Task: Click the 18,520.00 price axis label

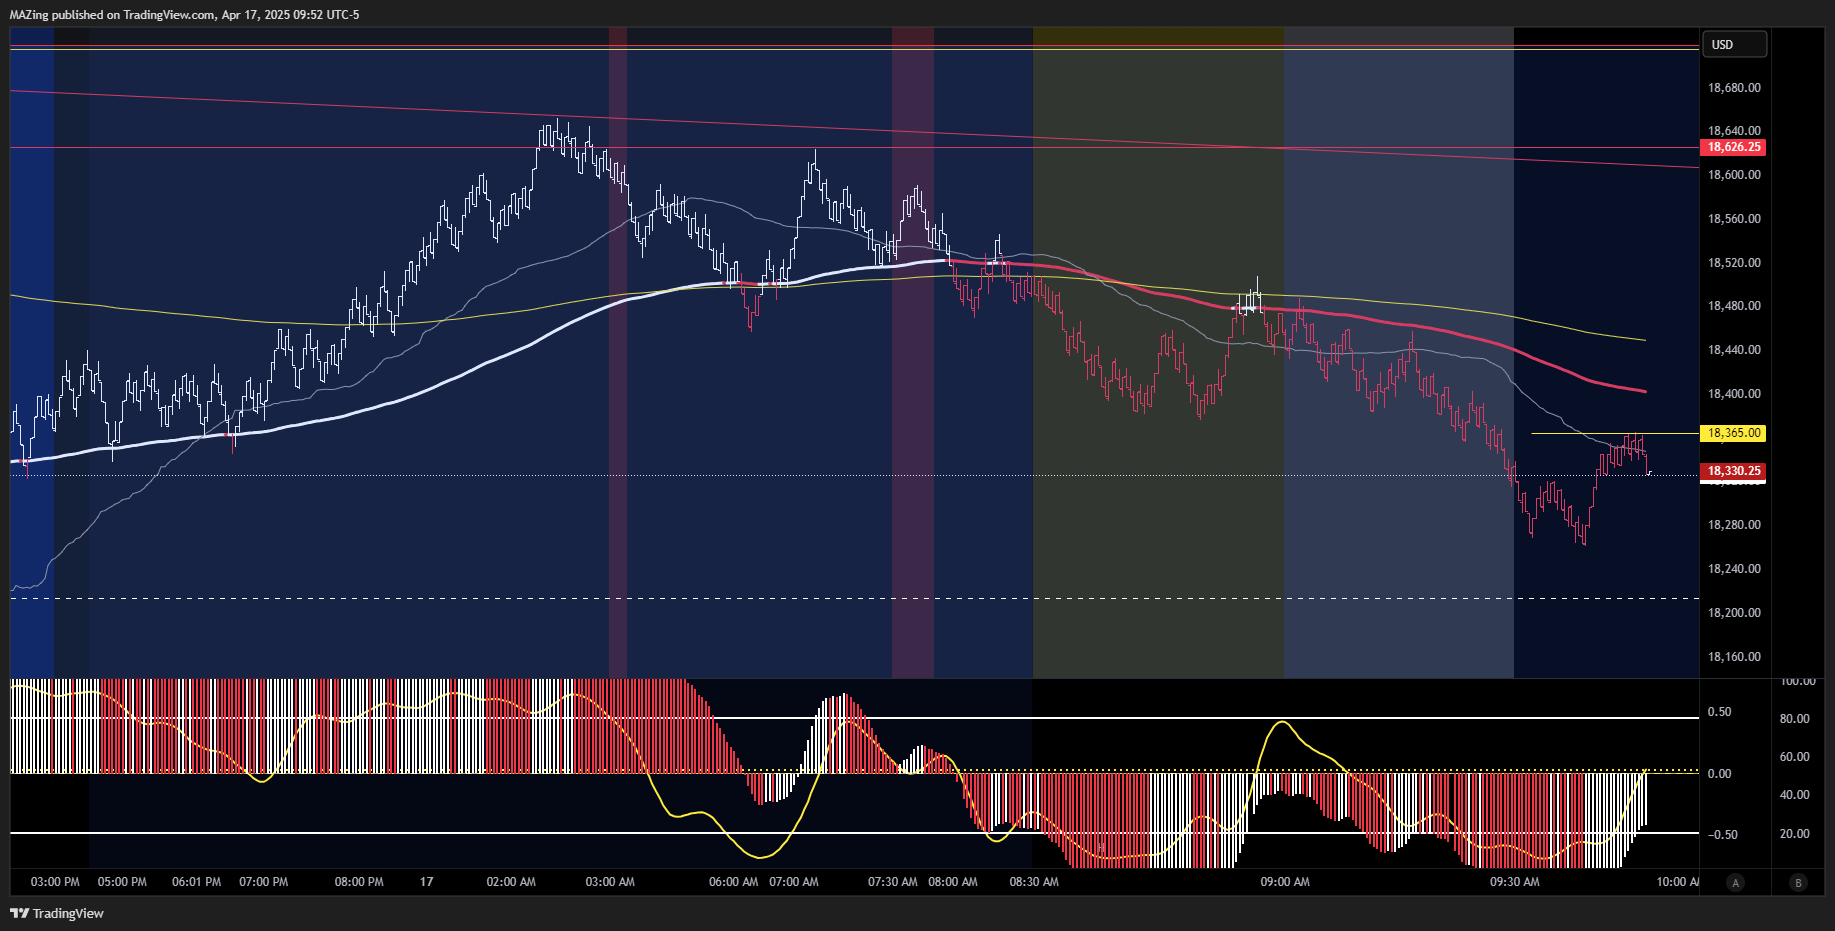Action: click(1734, 263)
